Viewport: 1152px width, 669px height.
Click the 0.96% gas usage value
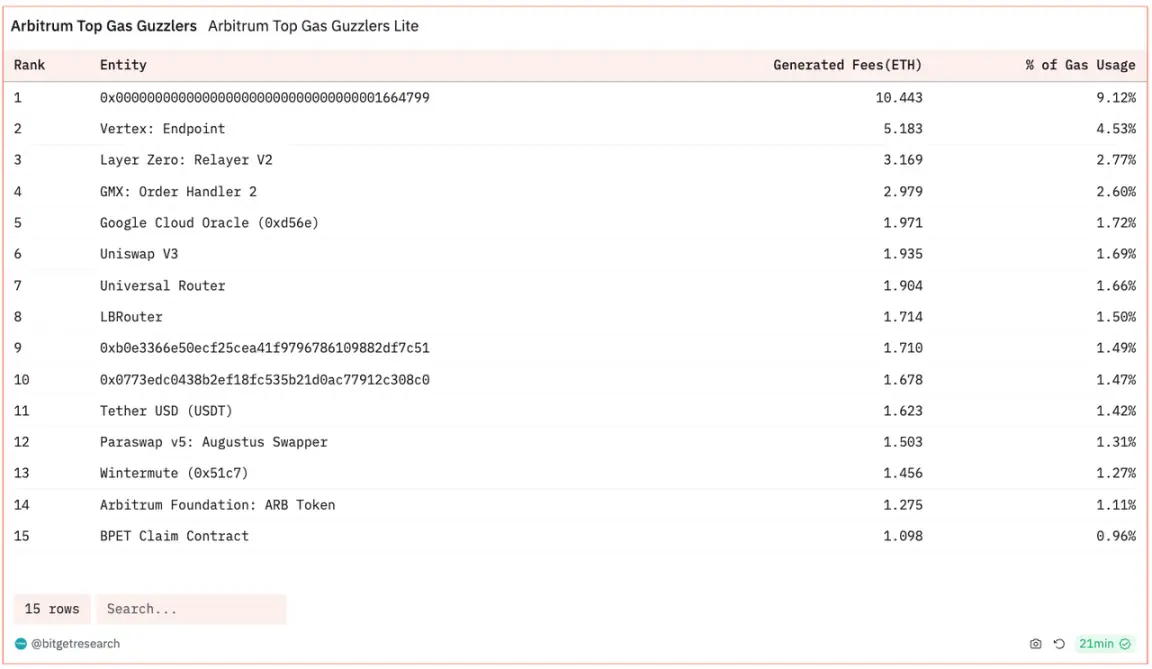1116,536
